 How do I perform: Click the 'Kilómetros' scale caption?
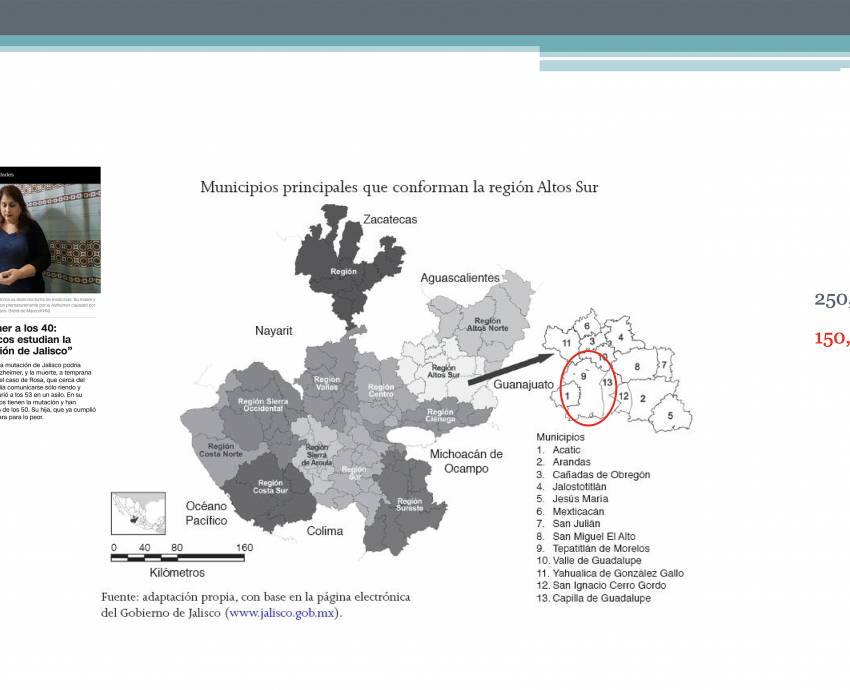click(x=177, y=572)
